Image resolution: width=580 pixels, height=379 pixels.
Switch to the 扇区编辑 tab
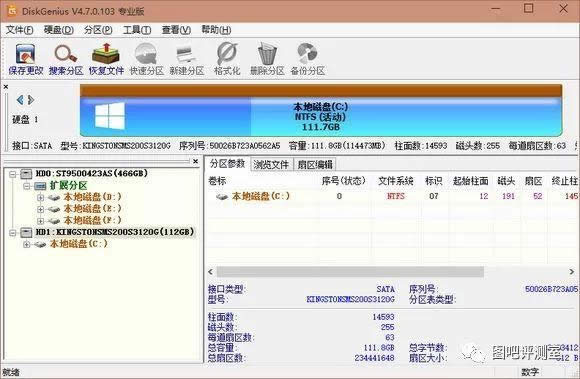[315, 165]
